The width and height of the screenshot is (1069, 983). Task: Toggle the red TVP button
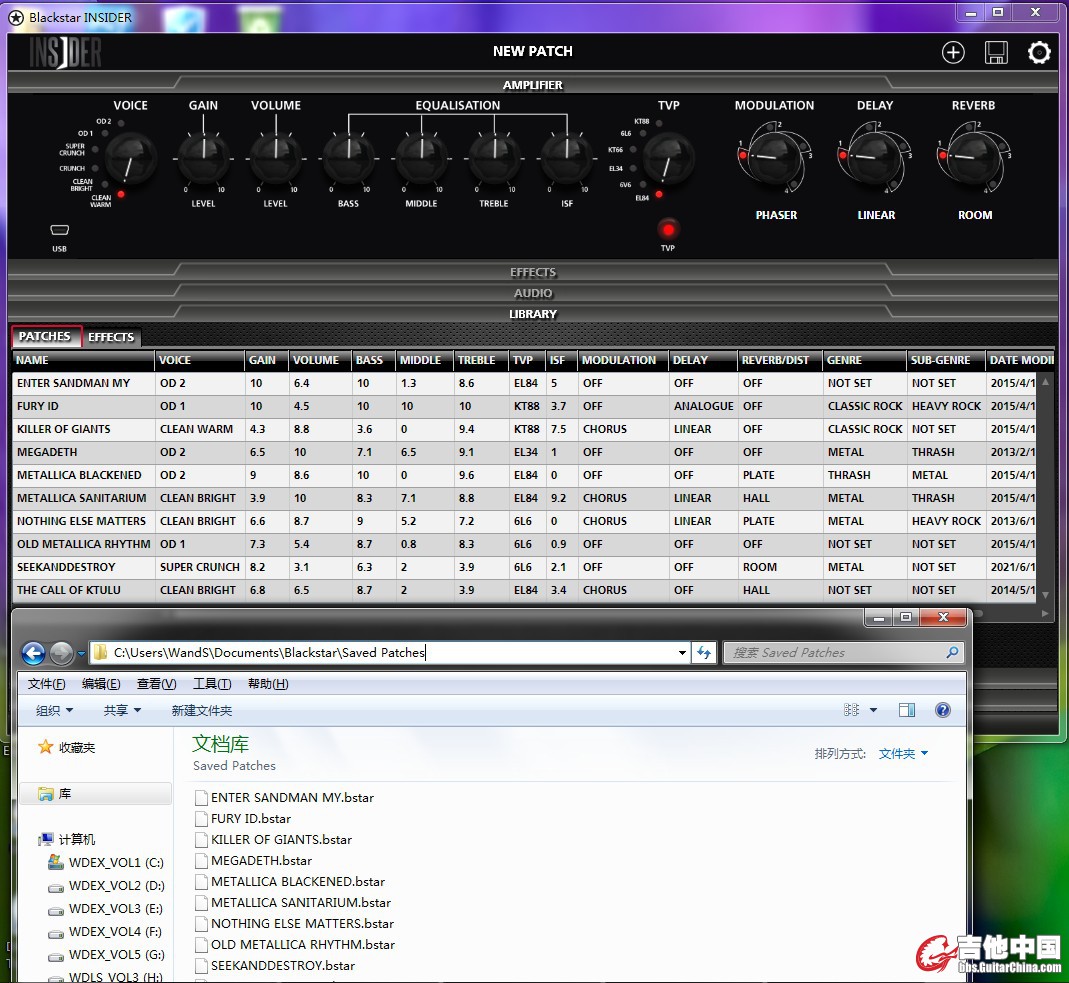pyautogui.click(x=668, y=230)
